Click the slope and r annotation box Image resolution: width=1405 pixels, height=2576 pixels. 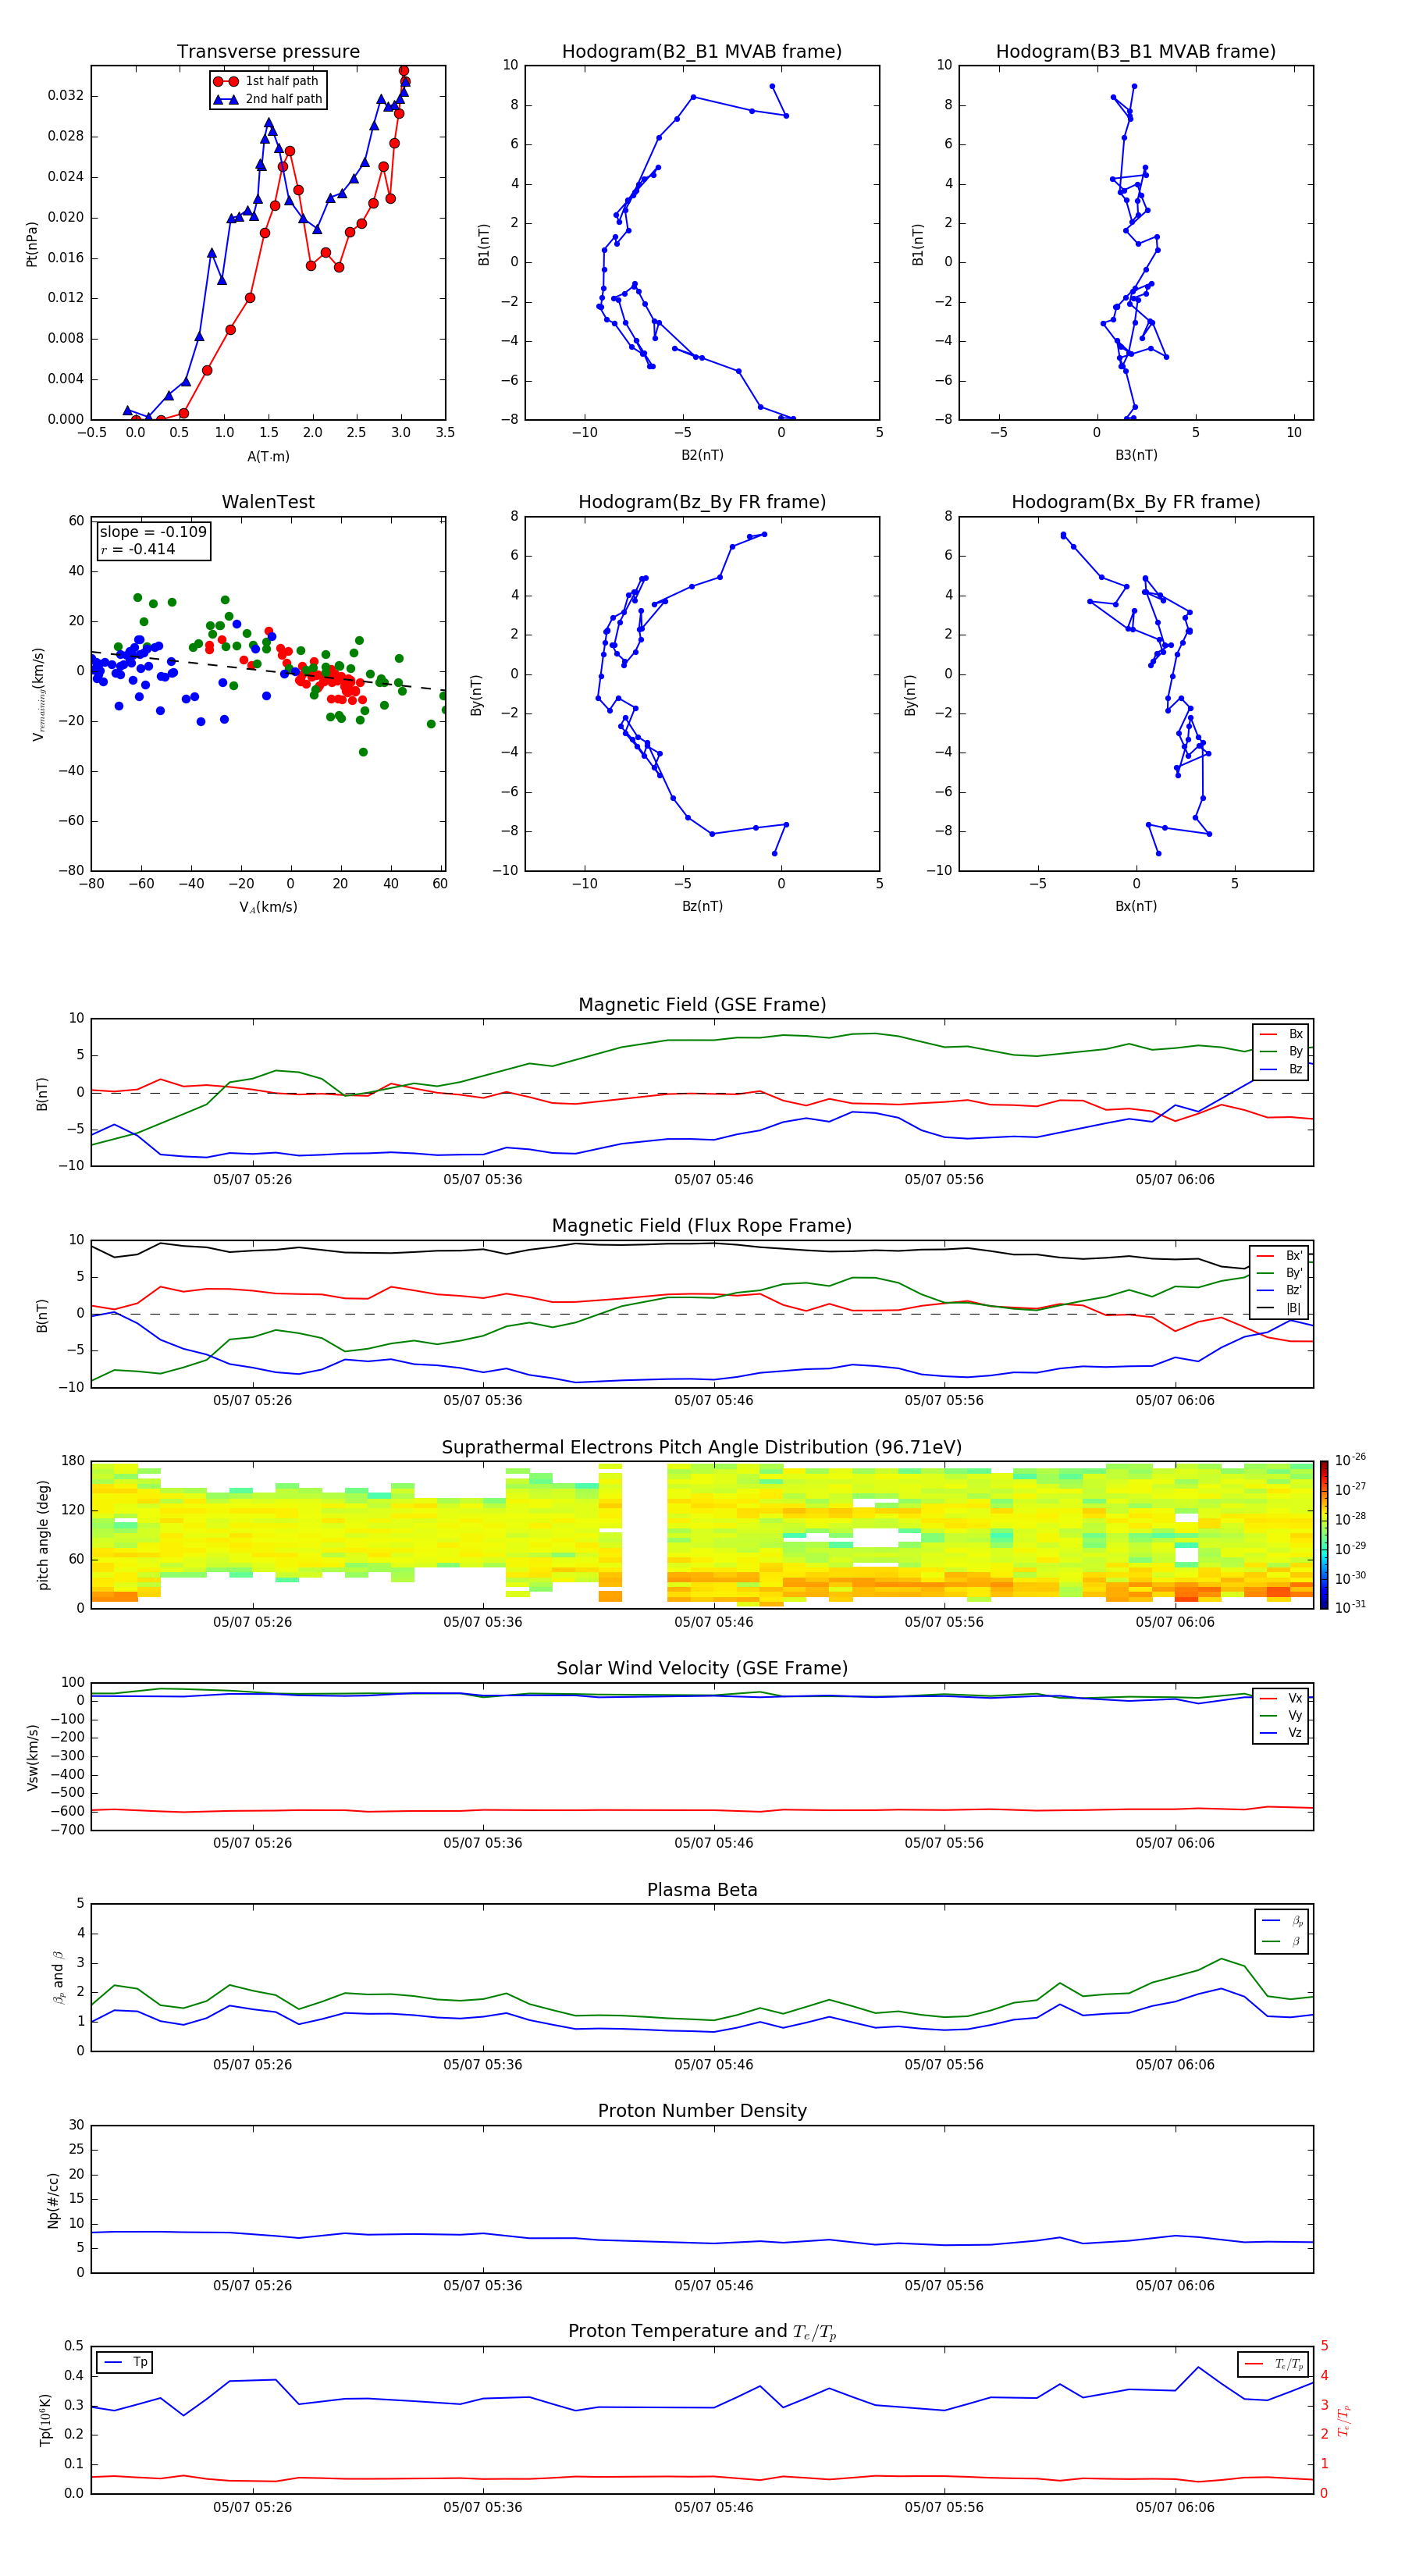(x=153, y=540)
